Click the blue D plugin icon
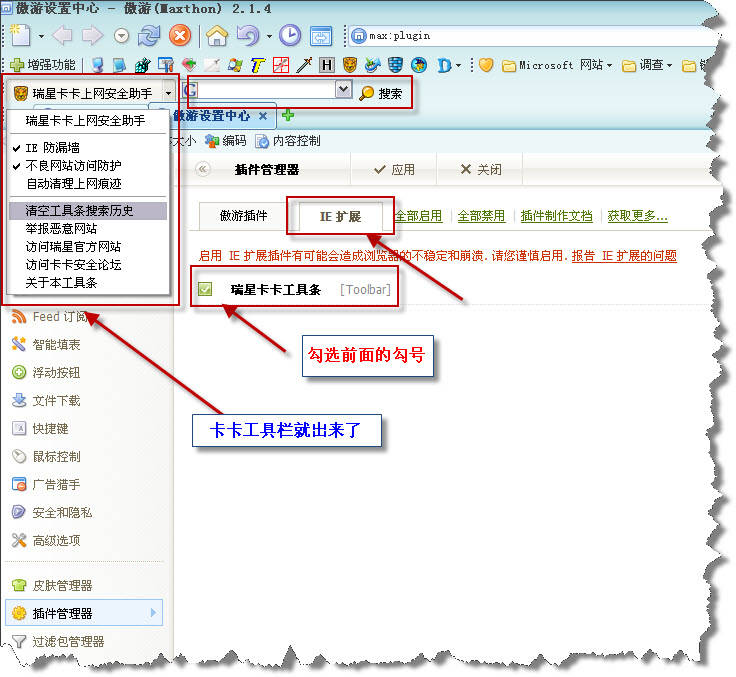This screenshot has height=677, width=736. tap(444, 65)
